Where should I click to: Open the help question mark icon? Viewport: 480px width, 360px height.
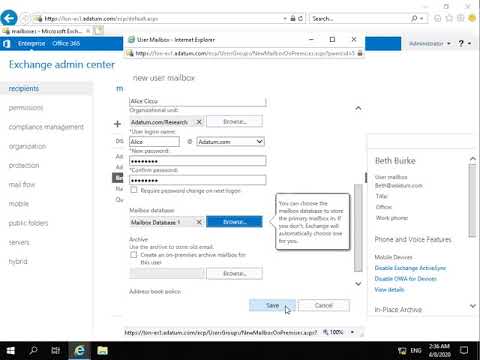coord(461,43)
